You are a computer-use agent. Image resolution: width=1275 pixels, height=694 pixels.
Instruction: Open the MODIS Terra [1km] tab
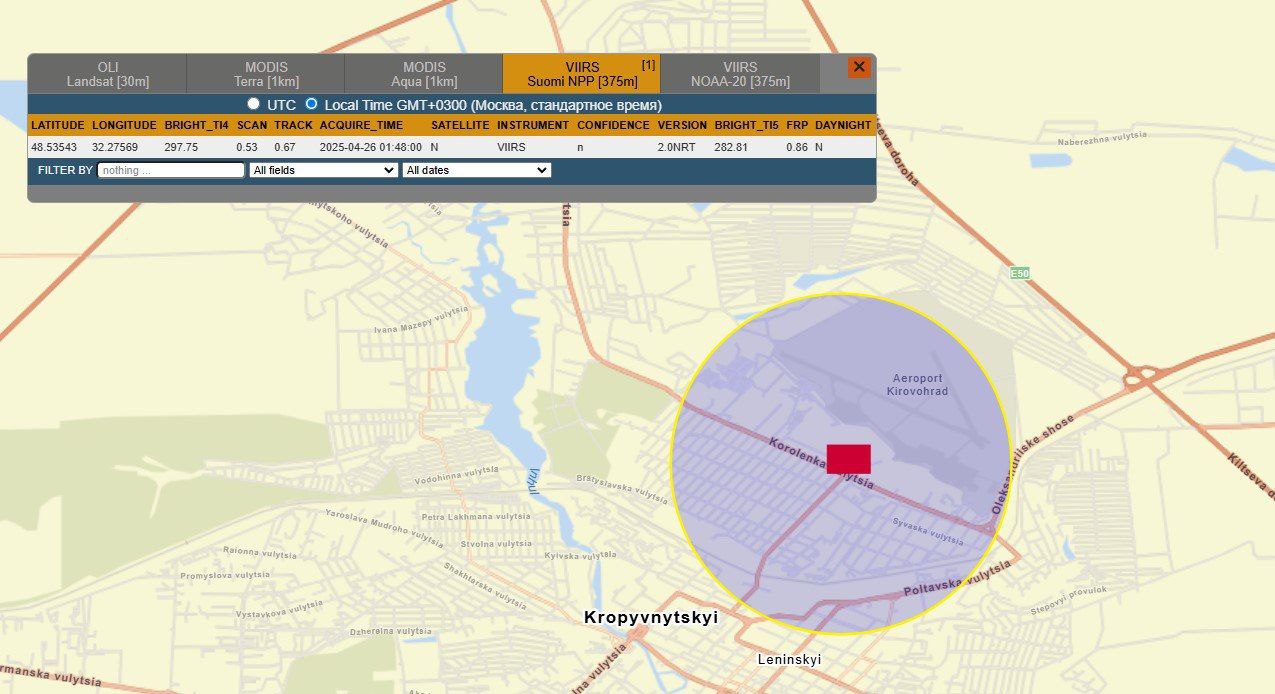(266, 74)
